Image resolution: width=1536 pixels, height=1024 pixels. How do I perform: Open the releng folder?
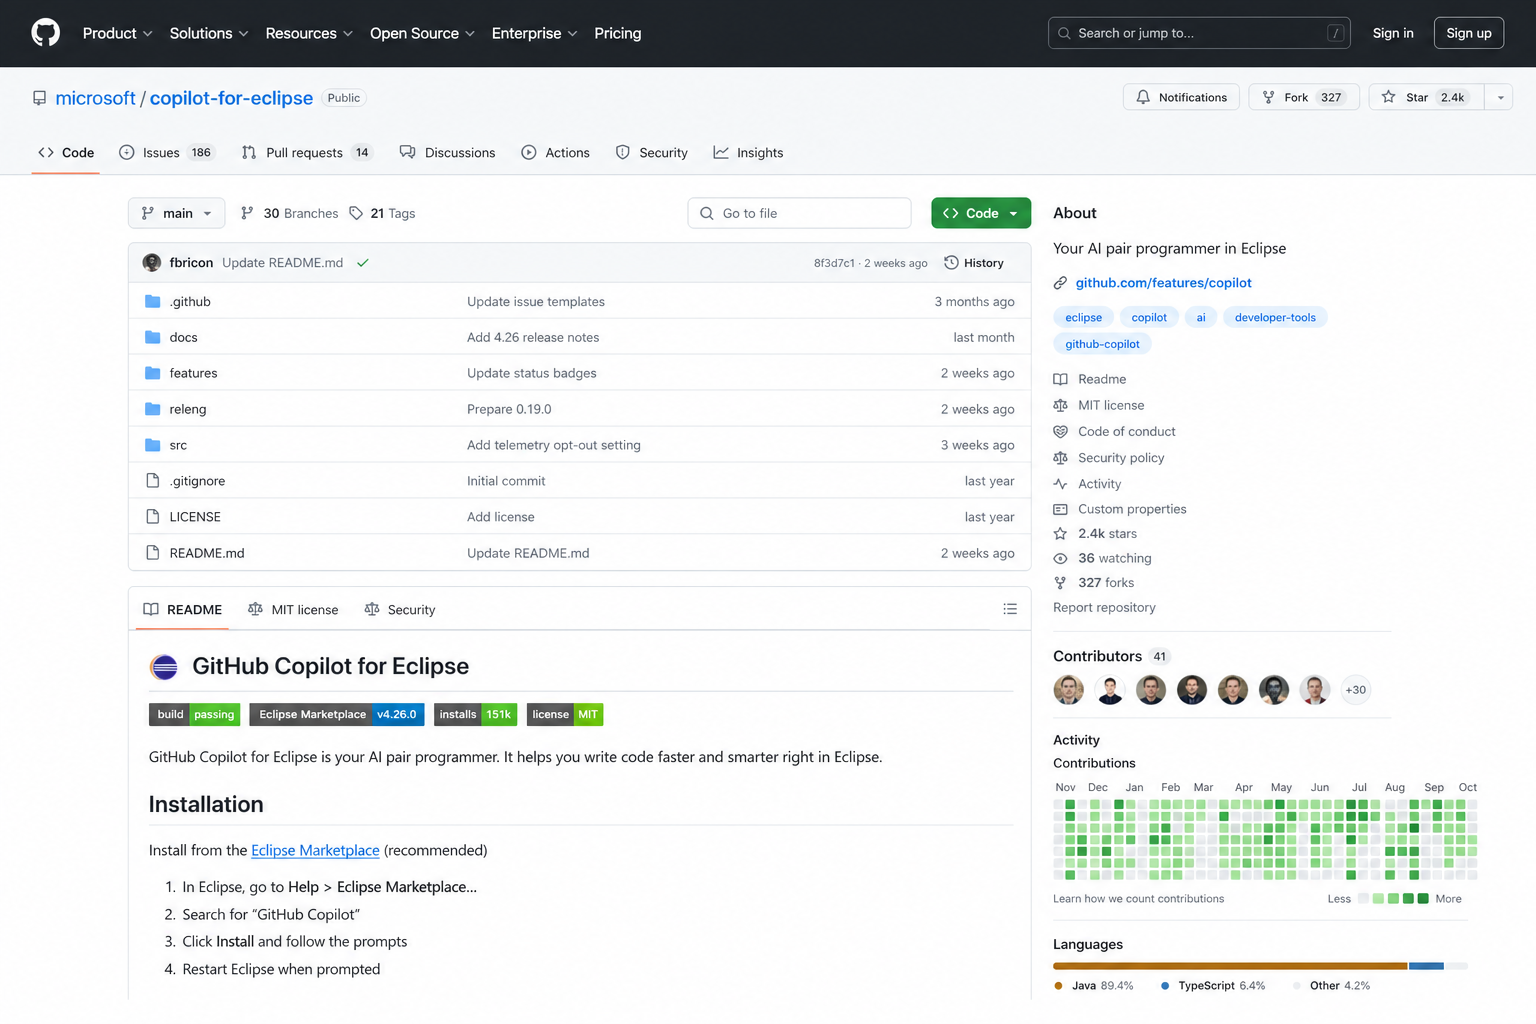coord(188,409)
